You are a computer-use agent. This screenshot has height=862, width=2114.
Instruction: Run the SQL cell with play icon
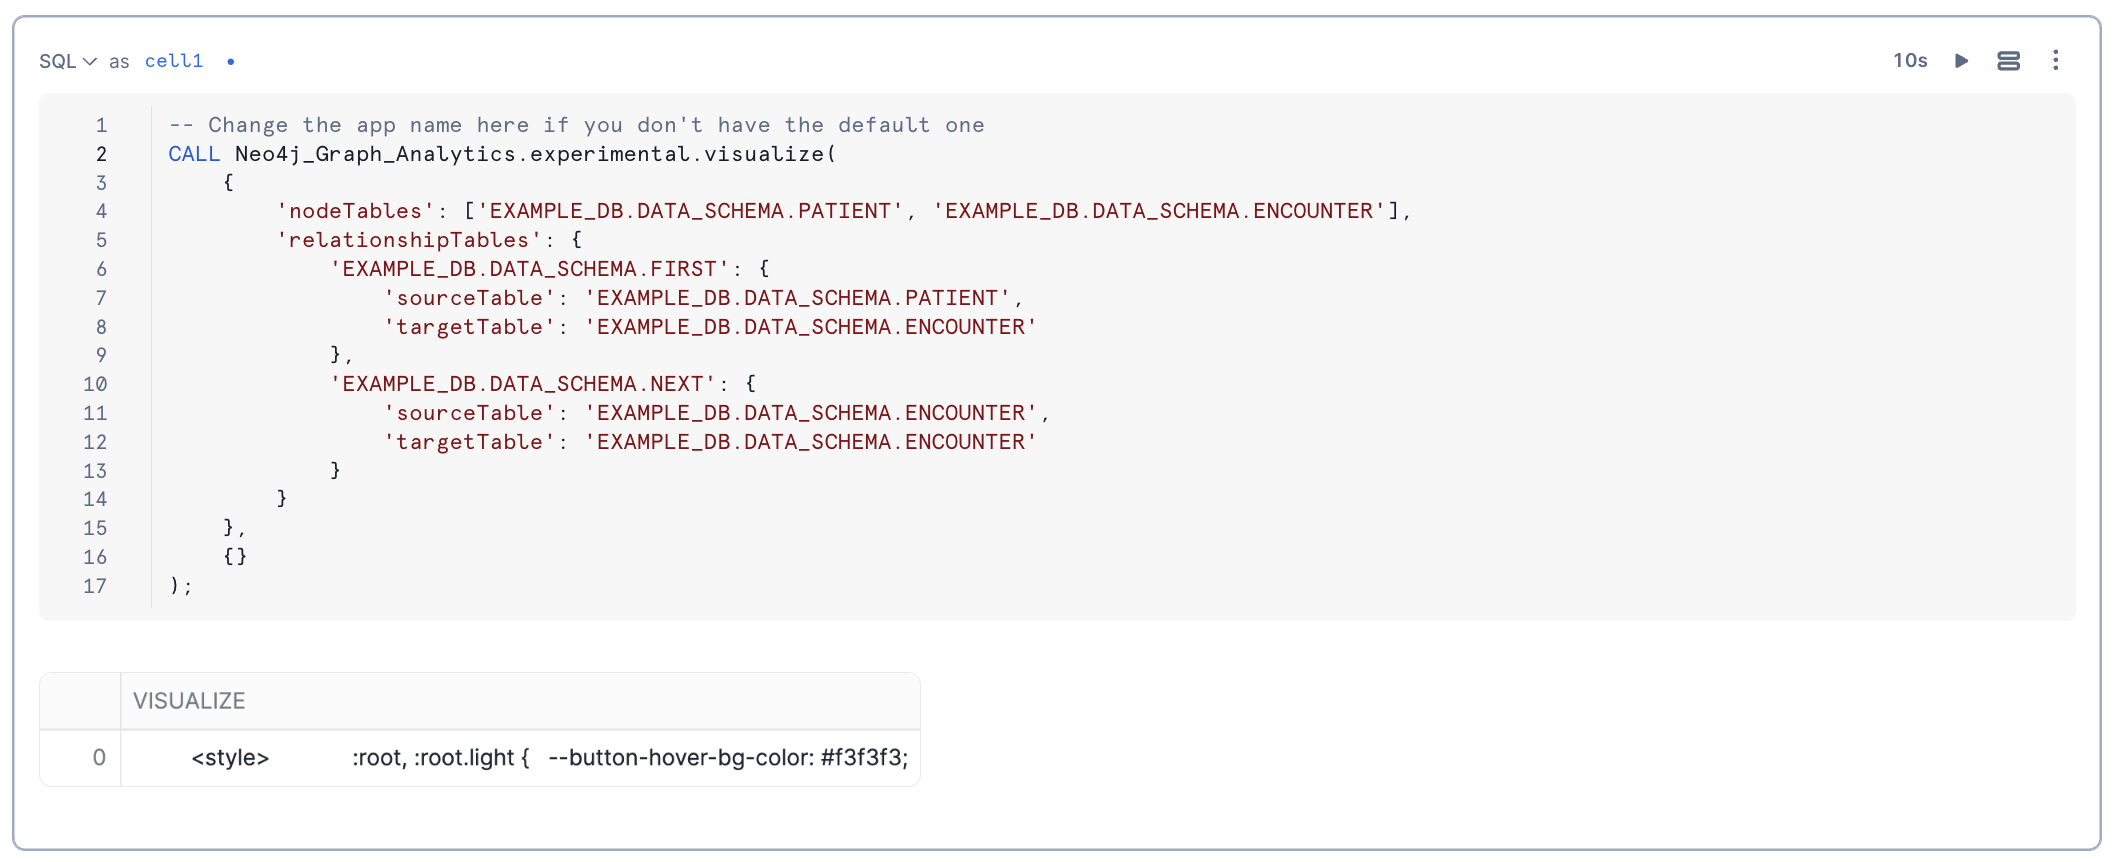pos(1962,61)
